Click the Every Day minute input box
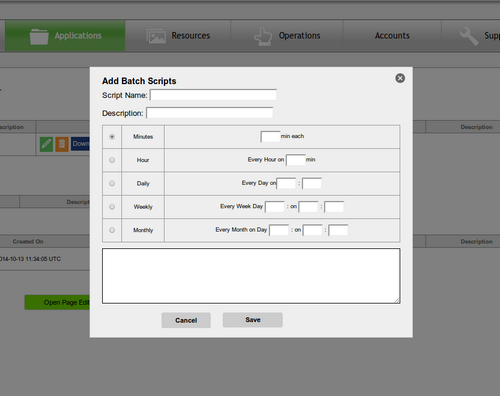500x396 pixels. tap(312, 183)
